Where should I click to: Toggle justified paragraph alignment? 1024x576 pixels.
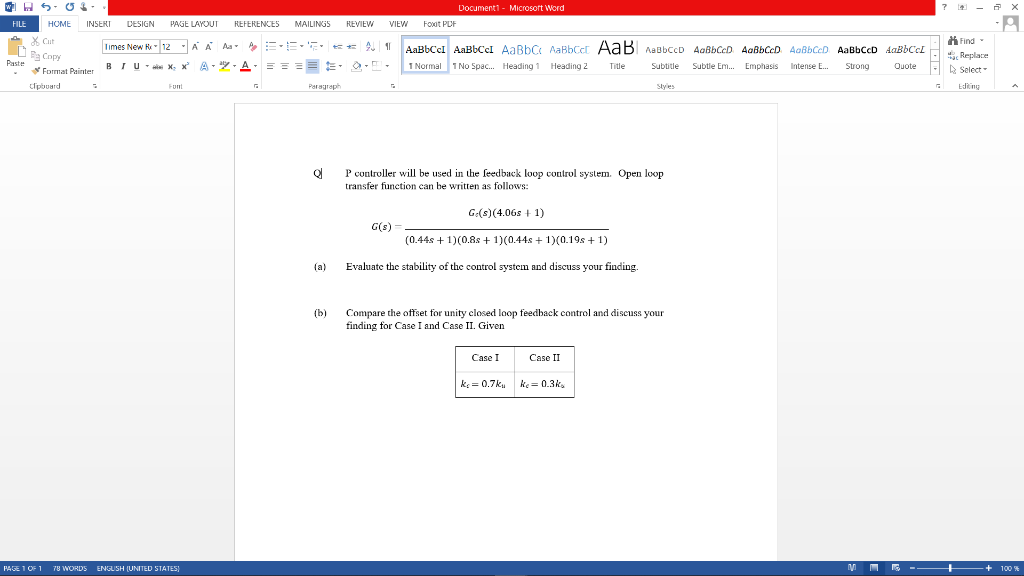click(313, 67)
